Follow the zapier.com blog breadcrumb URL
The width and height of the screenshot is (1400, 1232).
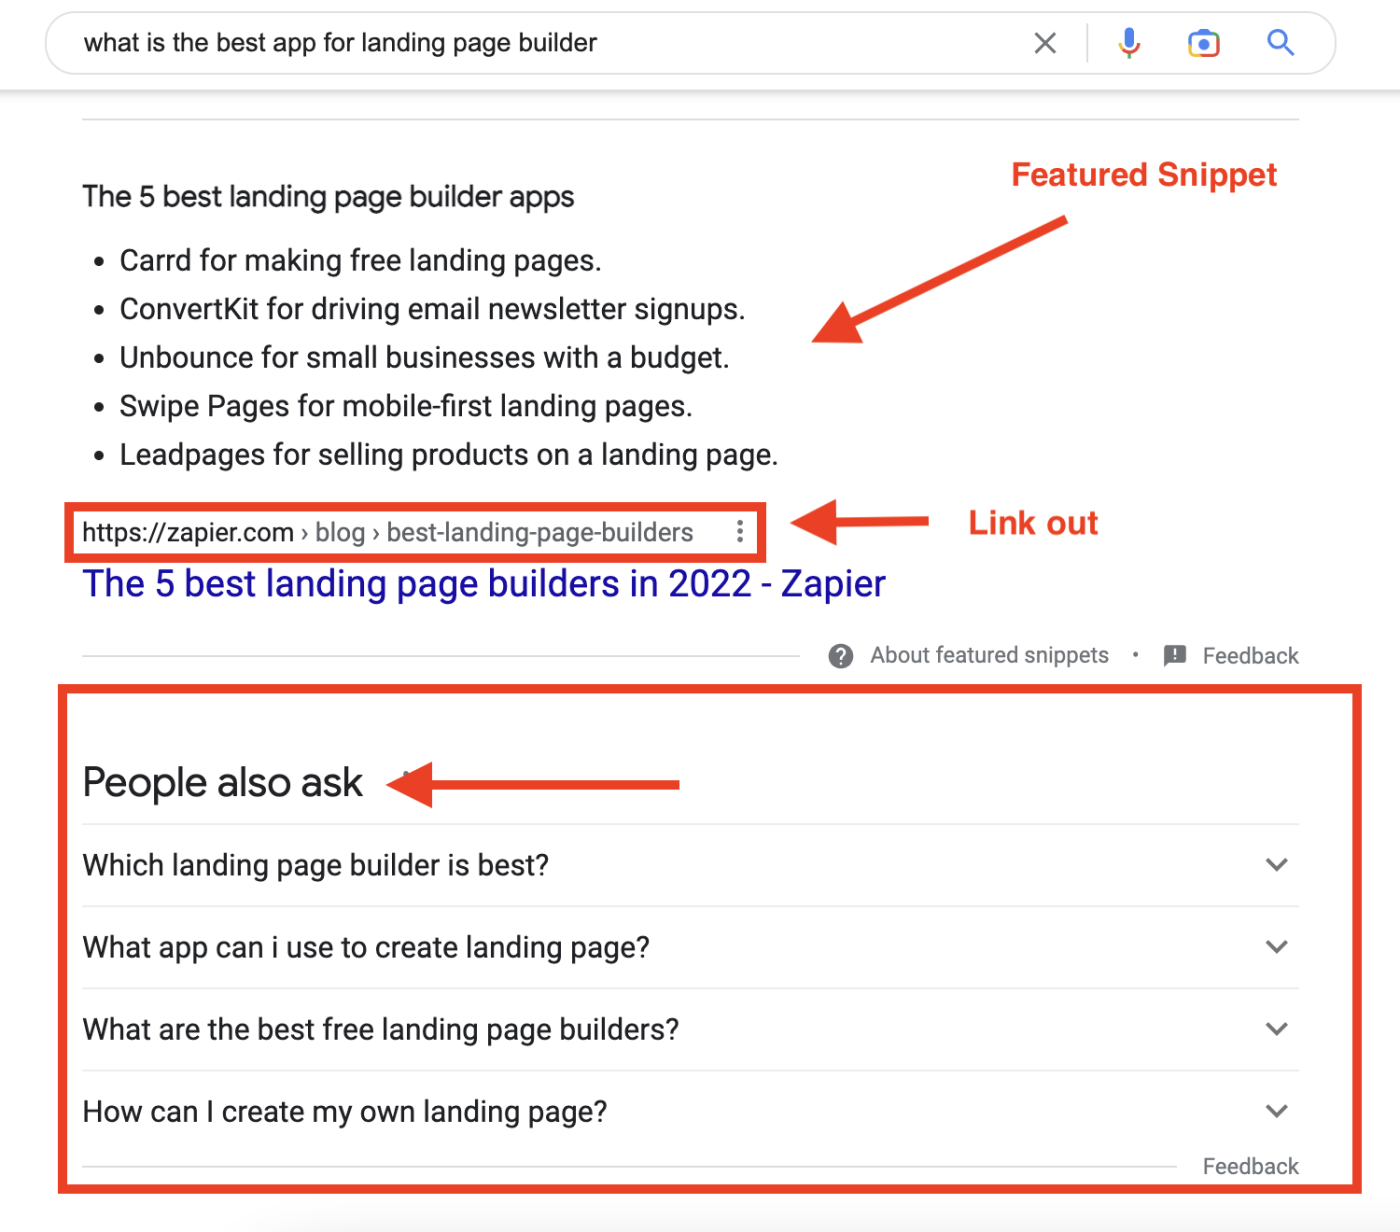(x=388, y=532)
